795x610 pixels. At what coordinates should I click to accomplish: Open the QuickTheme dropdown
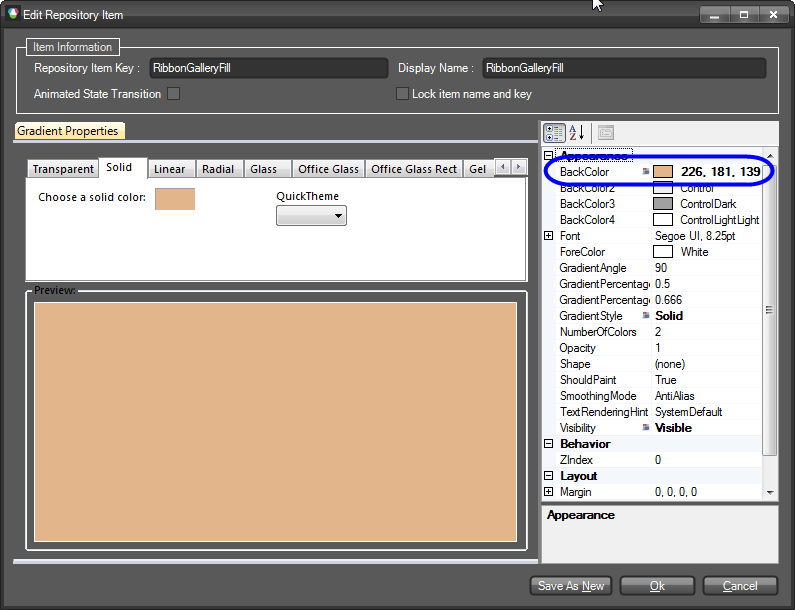coord(311,216)
